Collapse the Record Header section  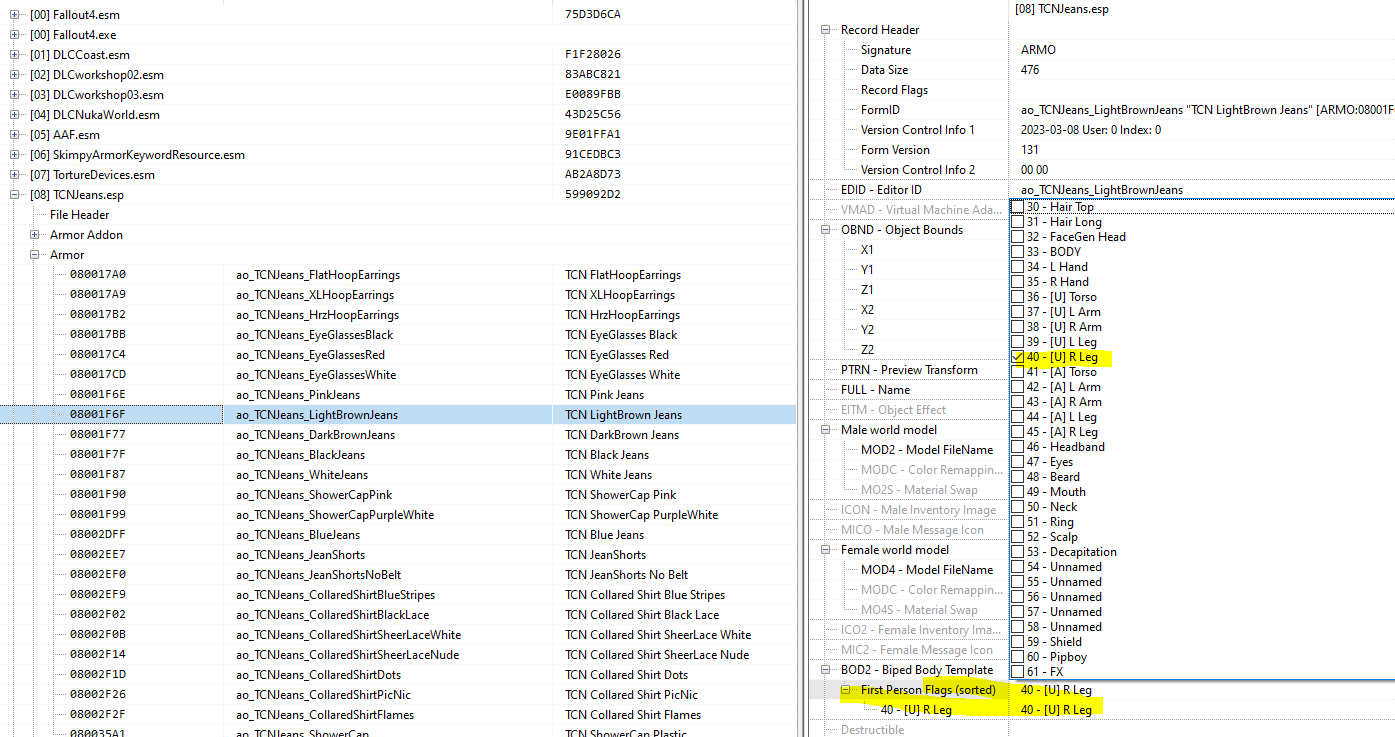826,30
